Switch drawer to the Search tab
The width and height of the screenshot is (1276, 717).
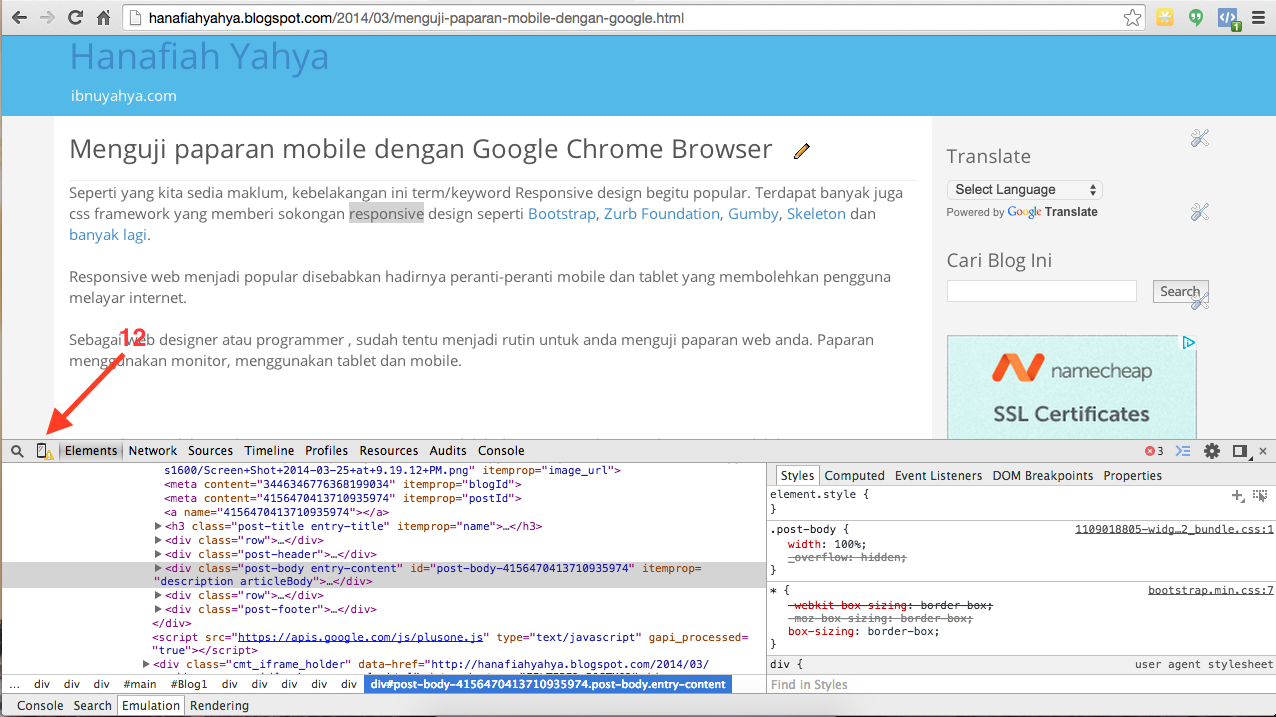coord(93,706)
